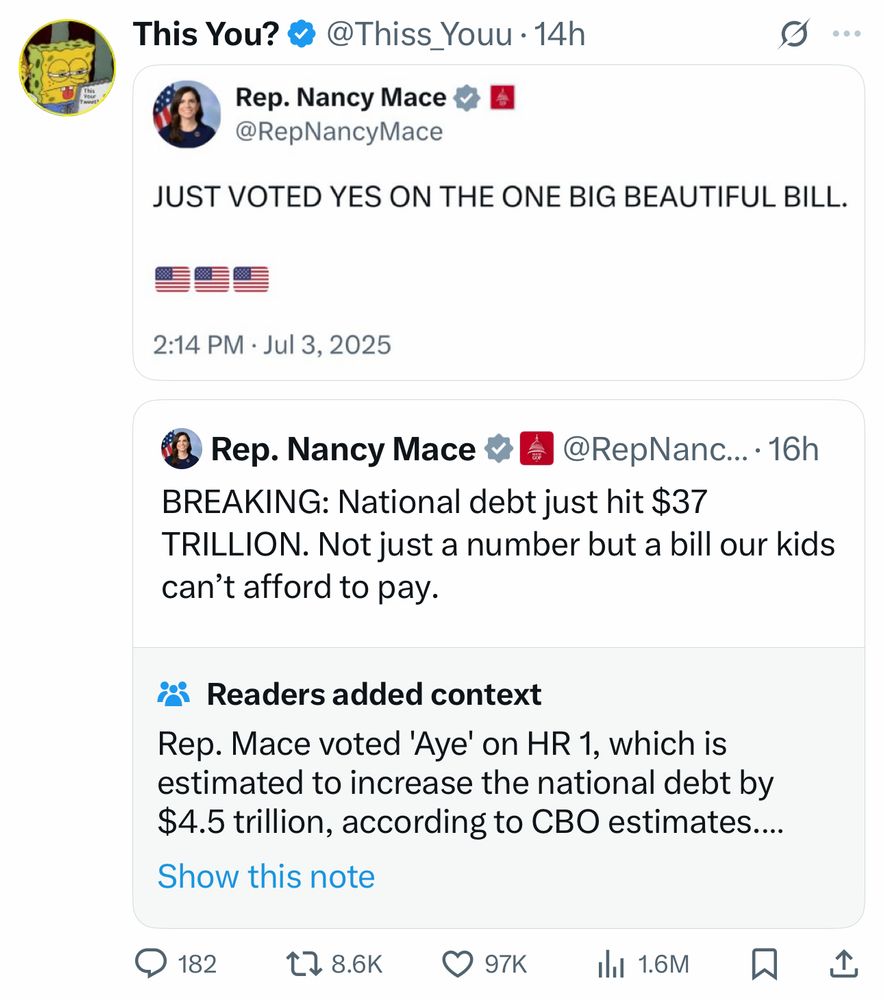884x1000 pixels.
Task: Open This You? blue verified badge
Action: coord(302,34)
